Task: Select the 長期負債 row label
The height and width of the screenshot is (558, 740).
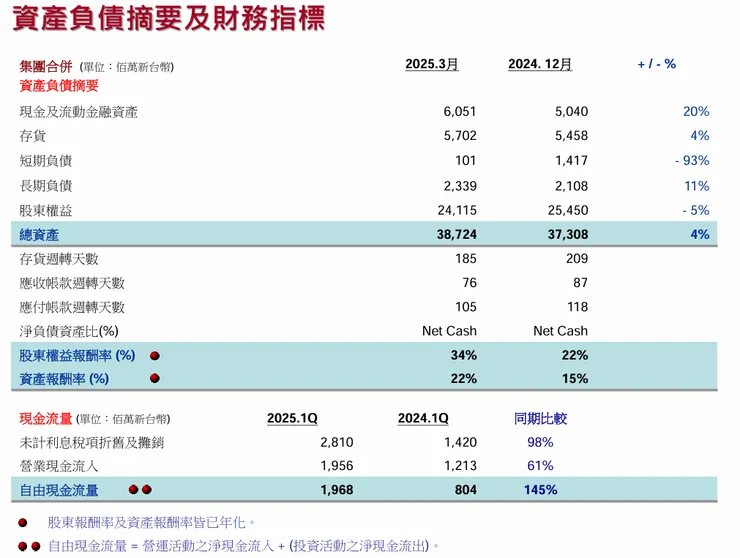Action: (x=46, y=186)
